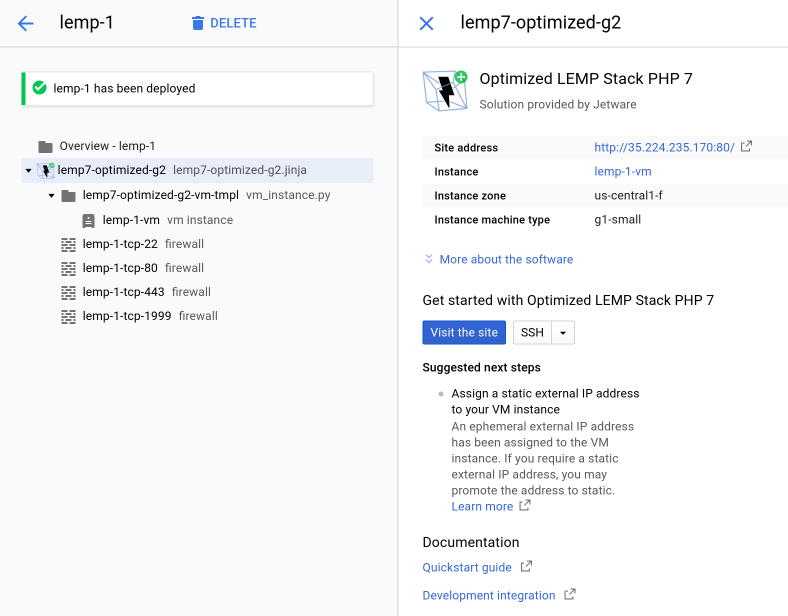Click the trash icon for Delete

(198, 23)
